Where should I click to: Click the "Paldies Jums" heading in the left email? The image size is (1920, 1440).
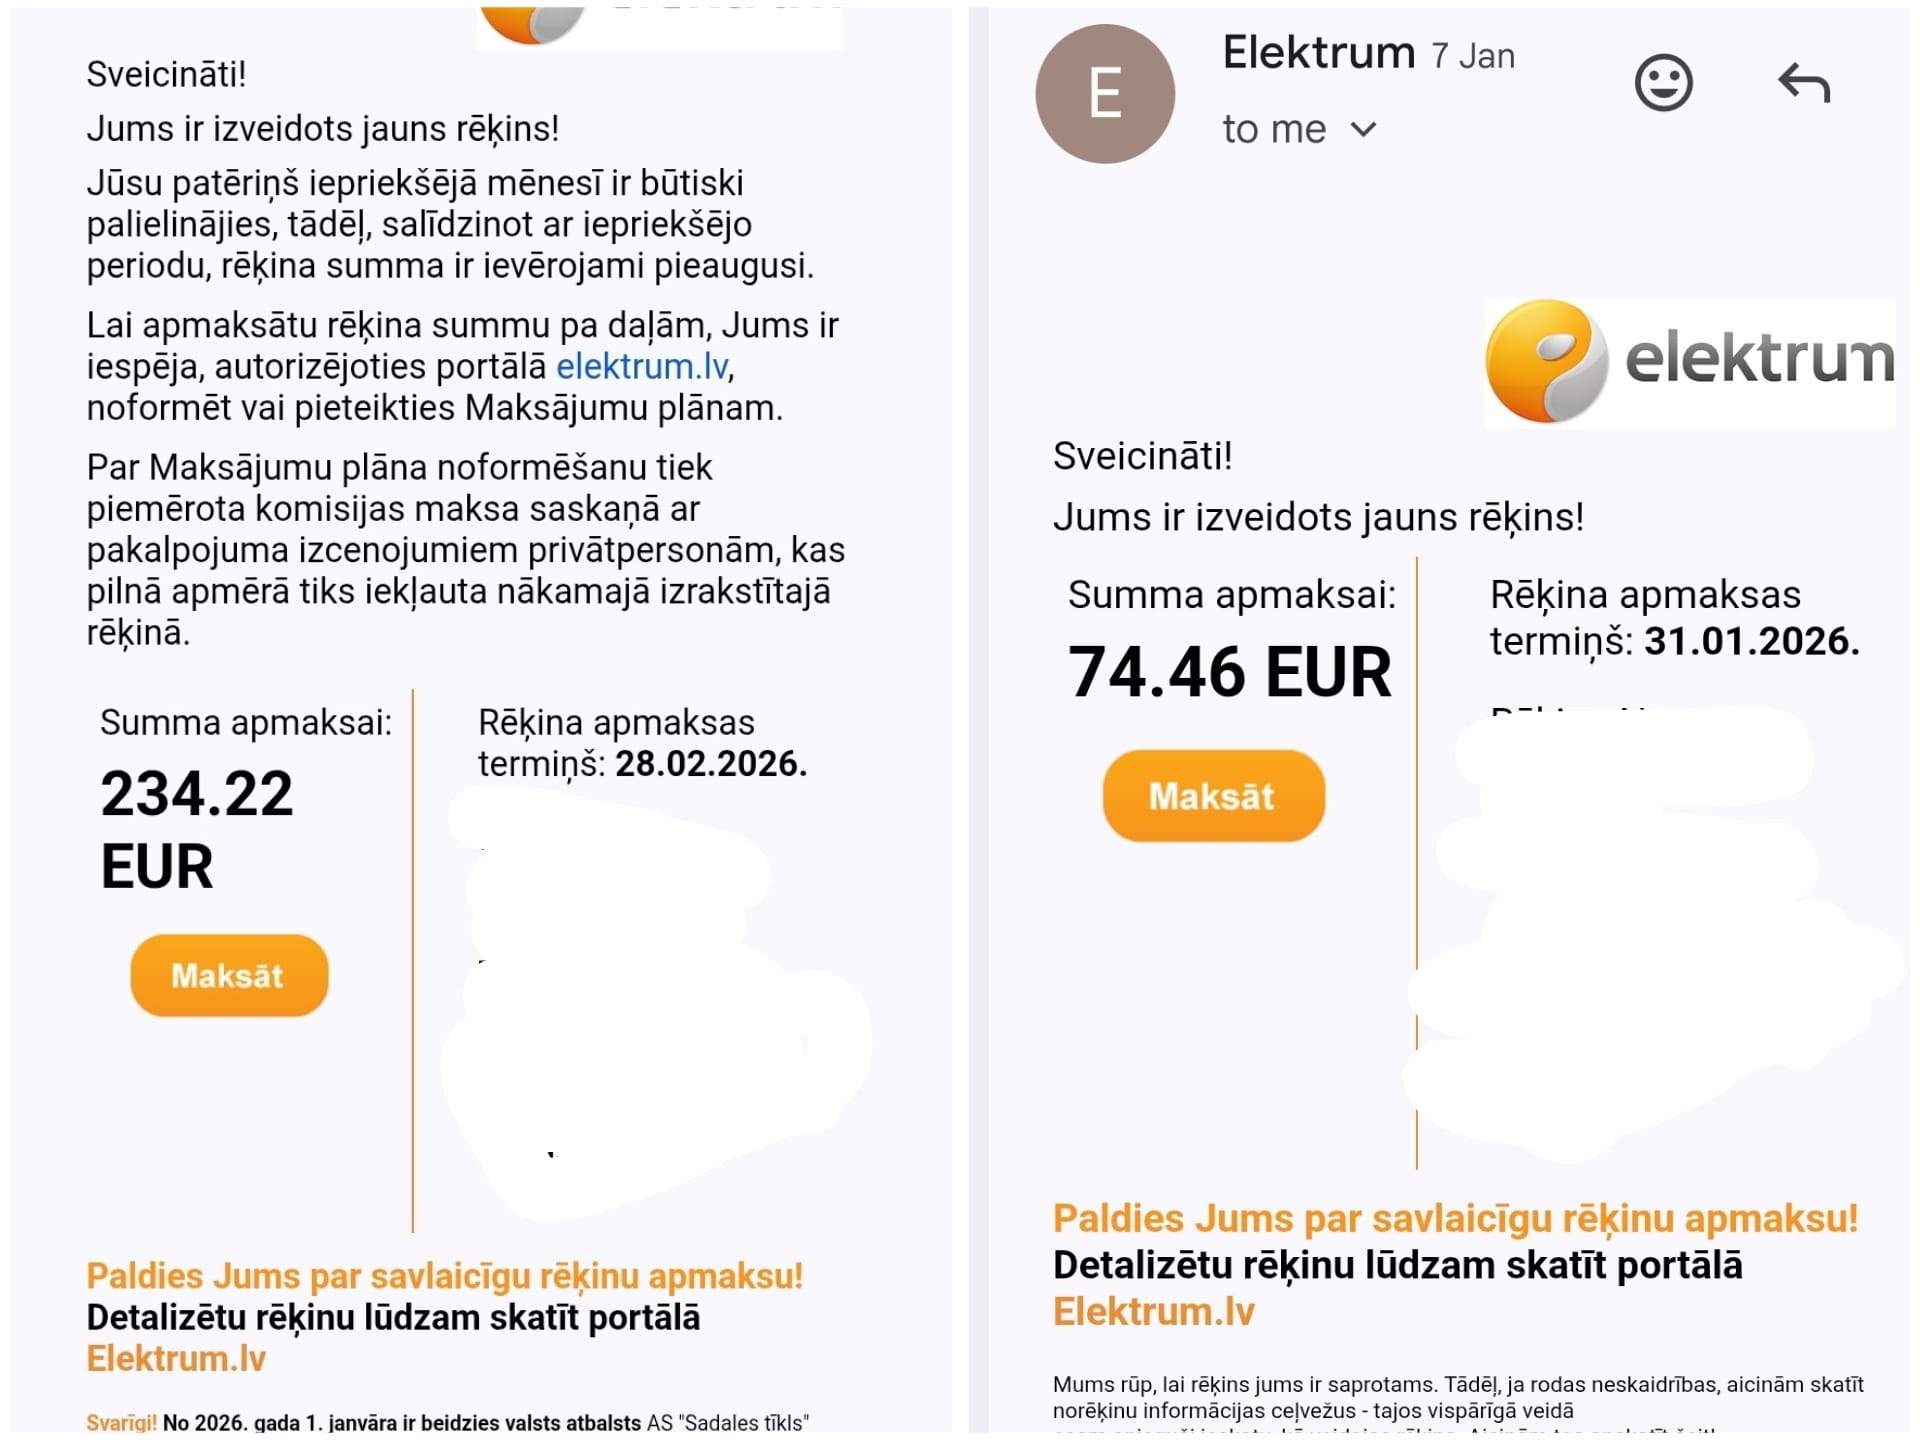click(x=444, y=1276)
